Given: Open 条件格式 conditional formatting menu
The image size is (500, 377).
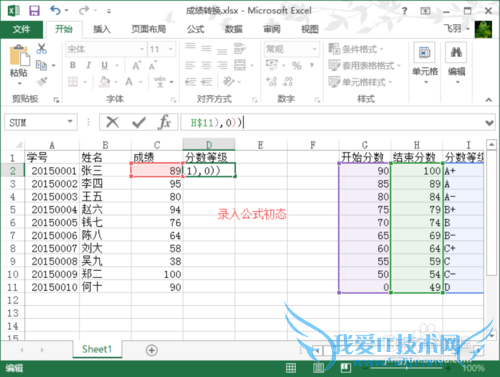Looking at the screenshot, I should coord(356,49).
